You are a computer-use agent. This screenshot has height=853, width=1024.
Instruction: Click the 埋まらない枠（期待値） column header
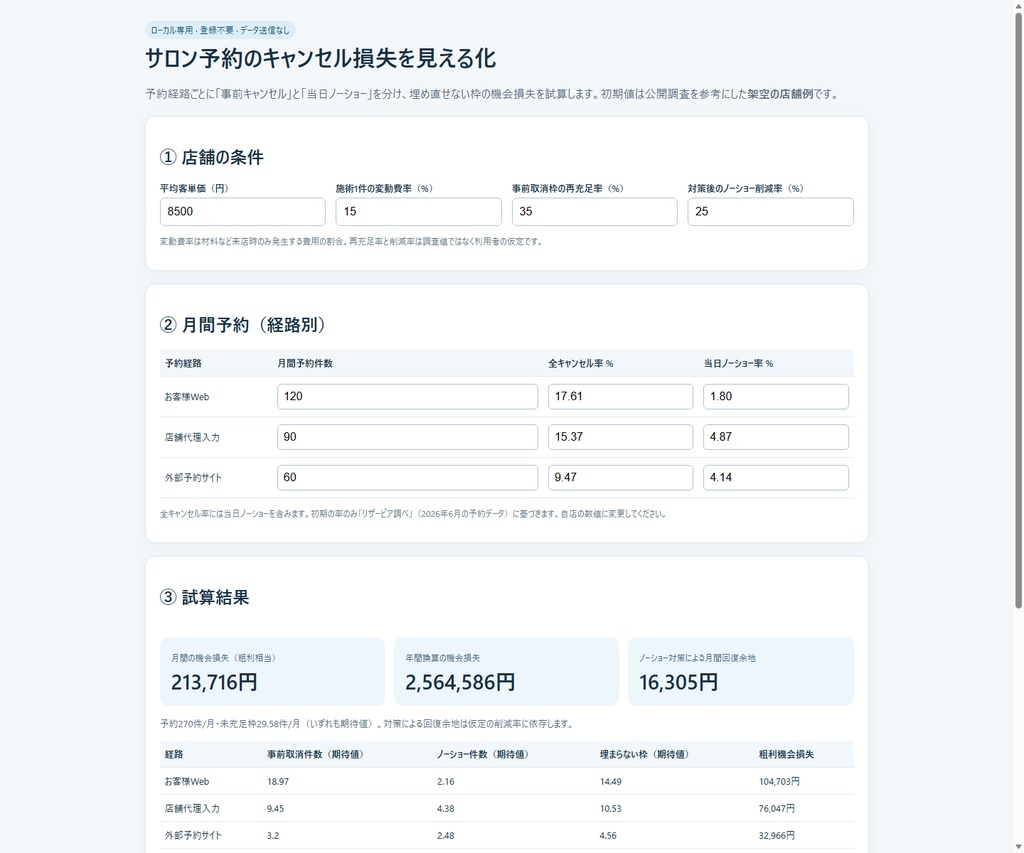coord(645,754)
